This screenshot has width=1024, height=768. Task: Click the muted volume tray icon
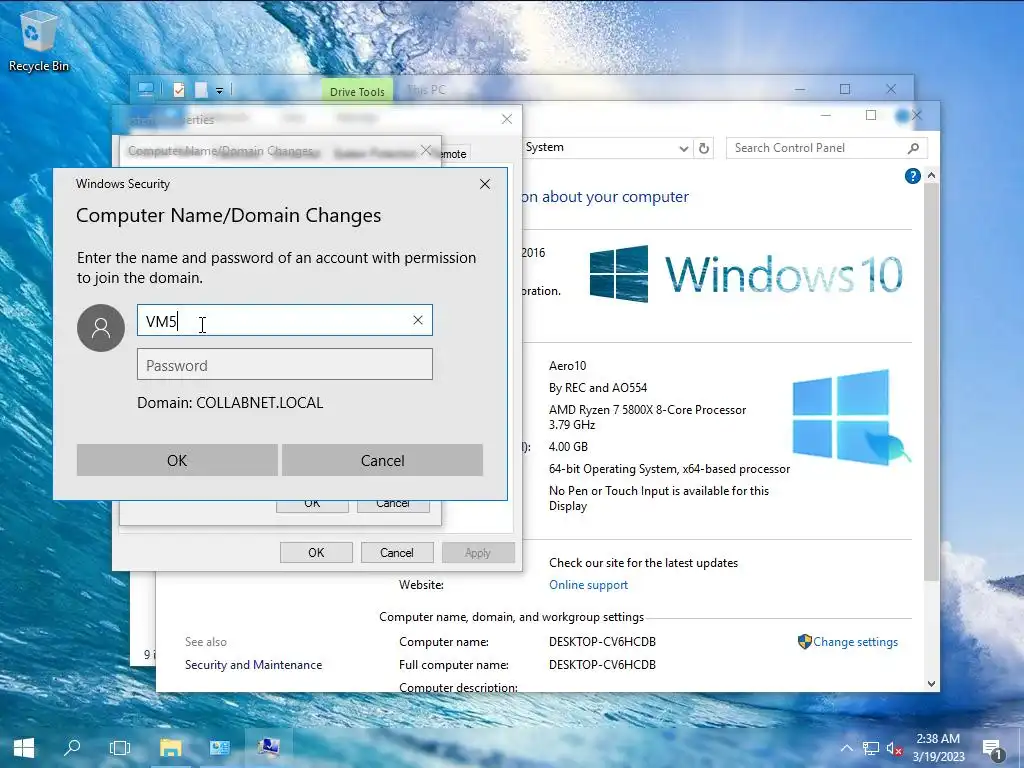pyautogui.click(x=894, y=748)
